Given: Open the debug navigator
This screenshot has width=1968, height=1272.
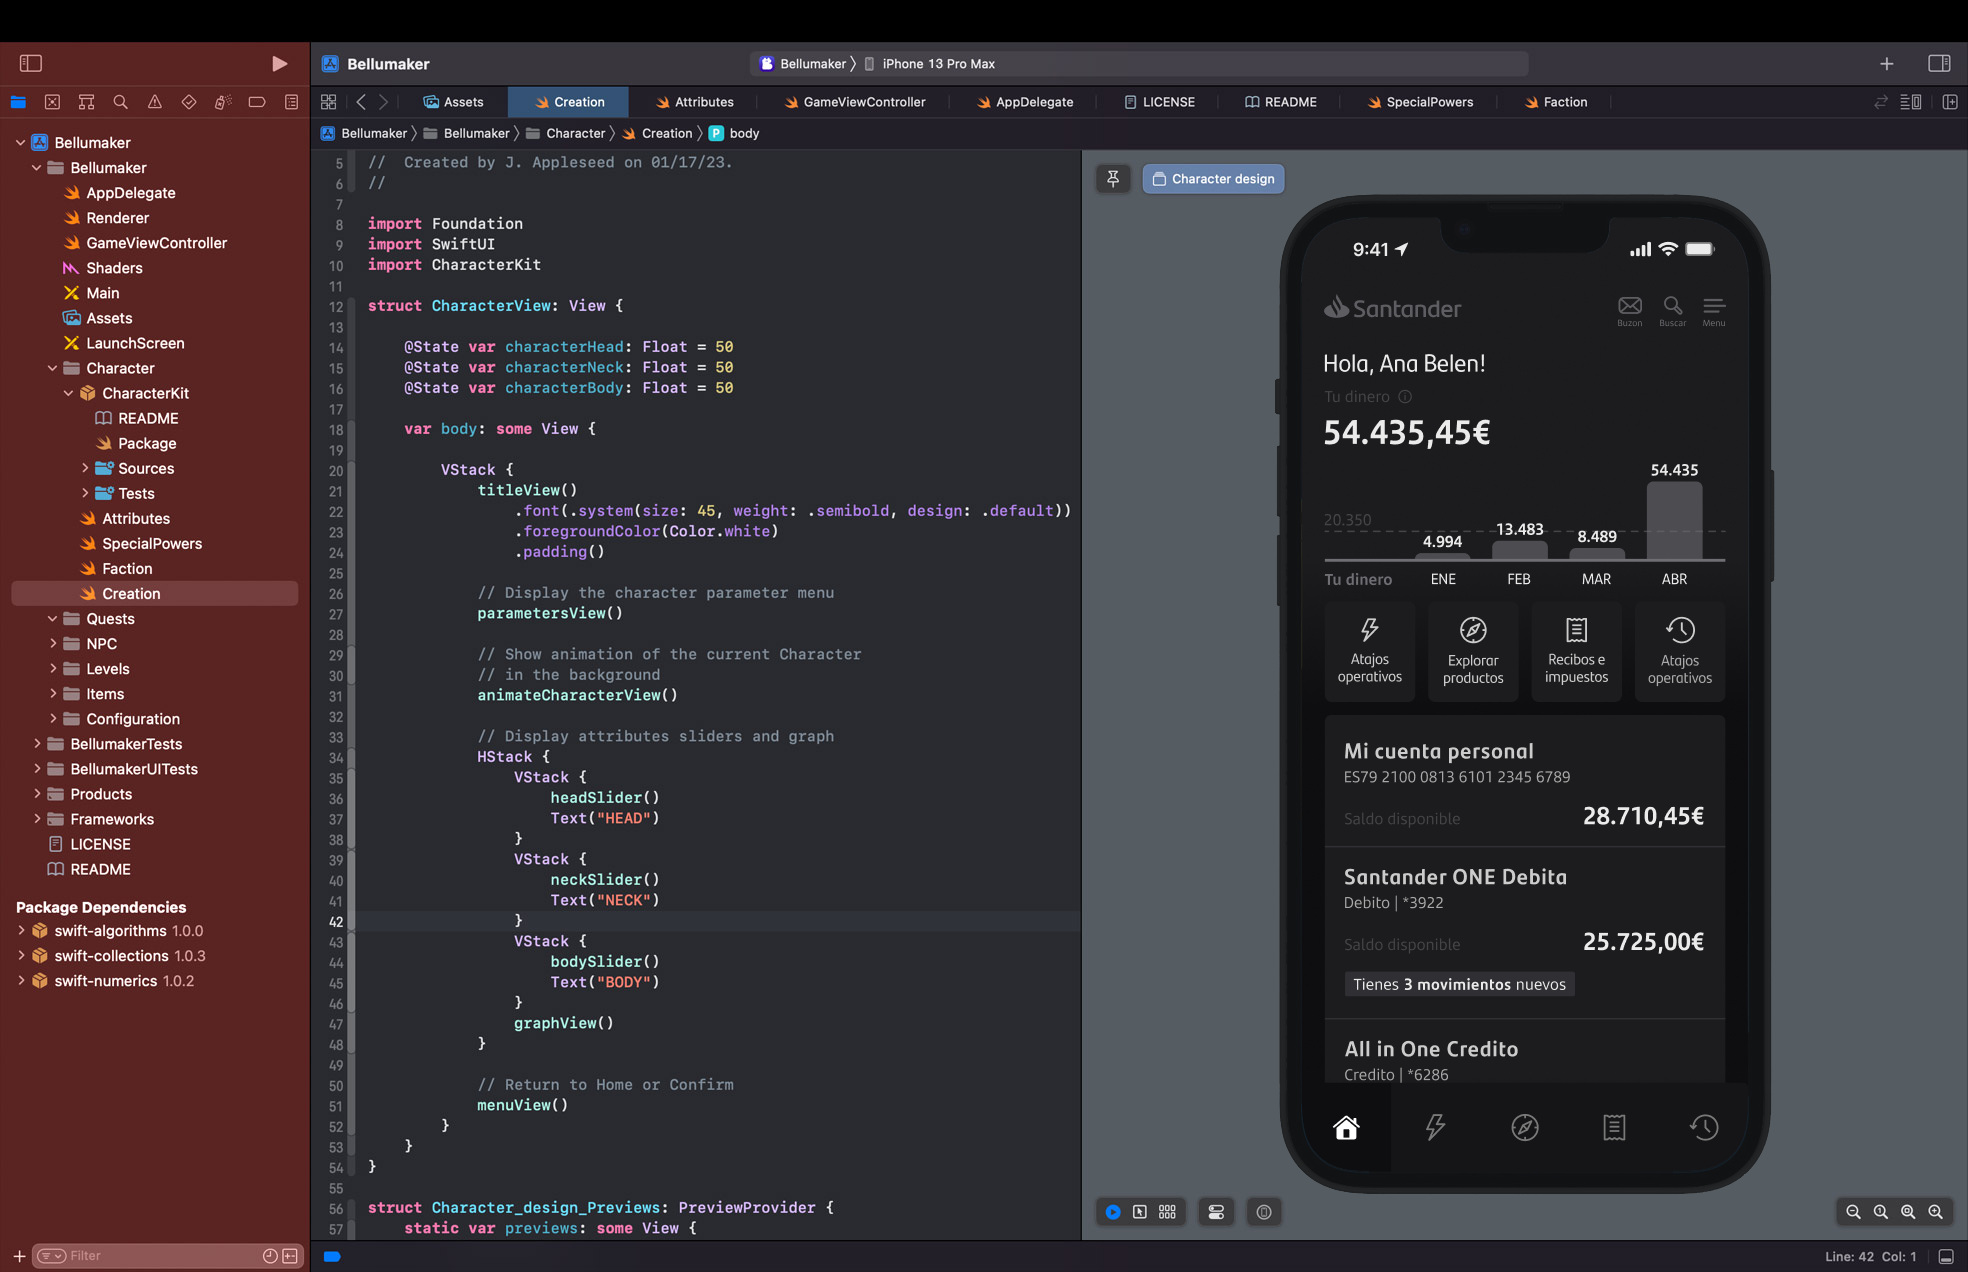Looking at the screenshot, I should (223, 102).
